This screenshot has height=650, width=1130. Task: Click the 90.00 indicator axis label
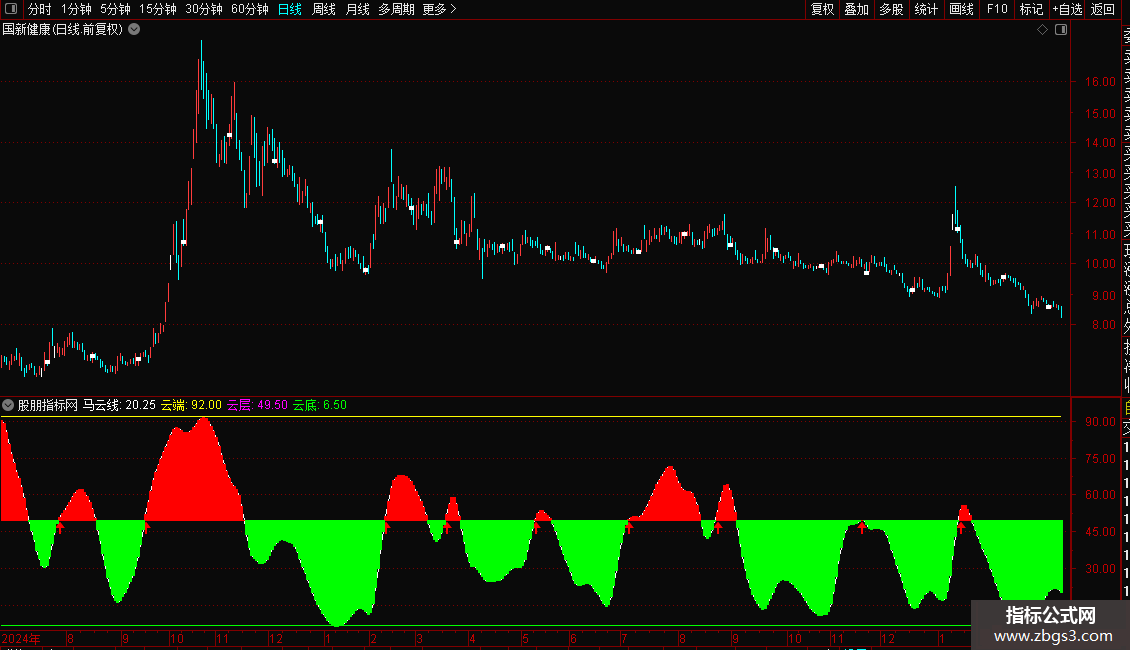1100,422
